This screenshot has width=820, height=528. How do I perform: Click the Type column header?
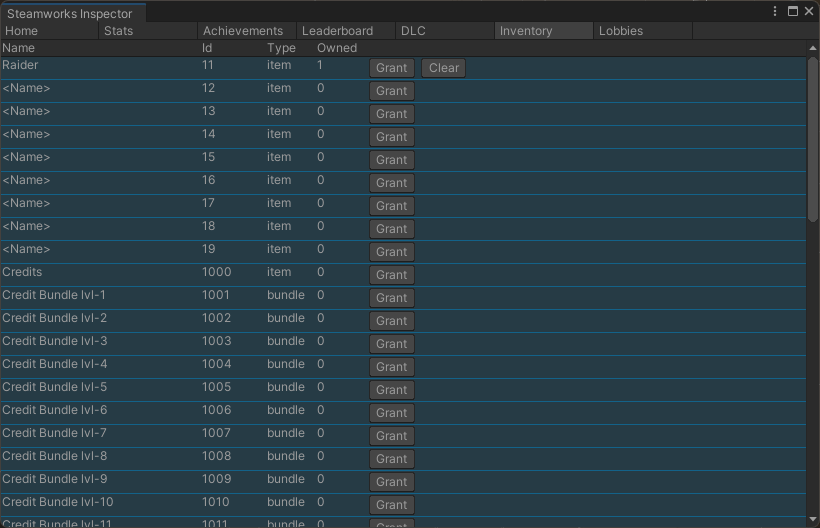[281, 48]
